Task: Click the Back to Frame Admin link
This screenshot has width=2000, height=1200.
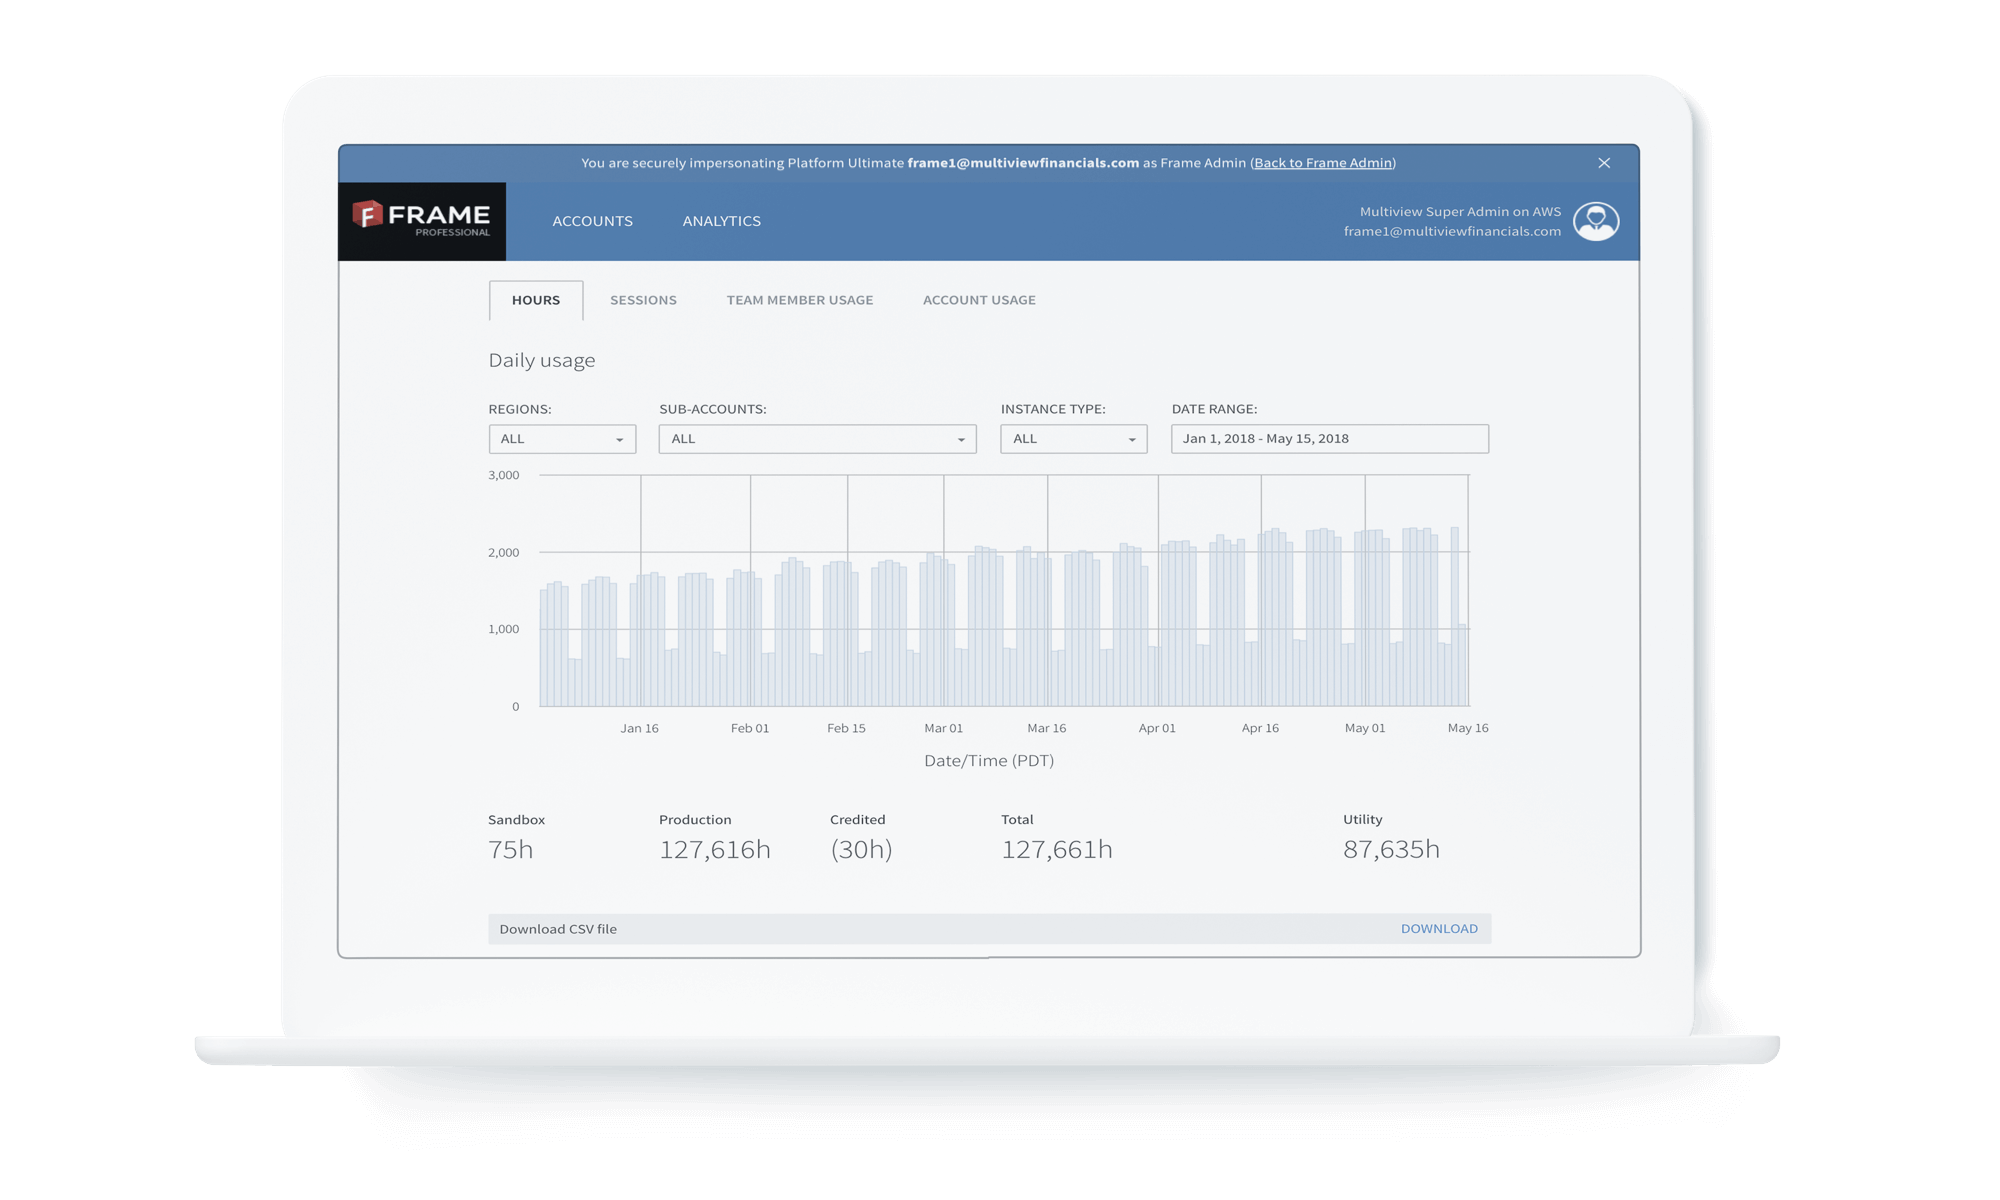Action: tap(1323, 163)
